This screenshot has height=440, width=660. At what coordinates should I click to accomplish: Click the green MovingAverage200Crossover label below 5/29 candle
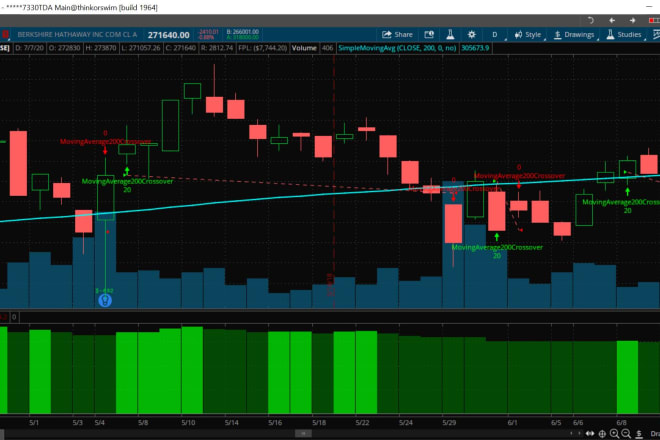click(x=497, y=248)
